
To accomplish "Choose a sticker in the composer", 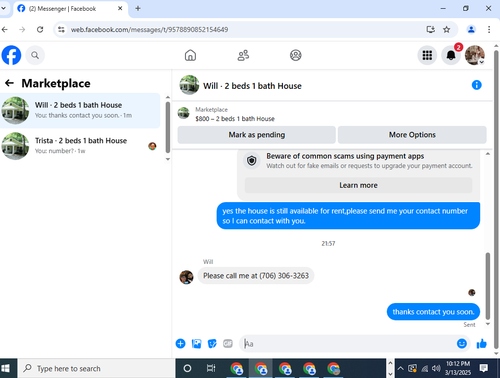I will point(212,343).
